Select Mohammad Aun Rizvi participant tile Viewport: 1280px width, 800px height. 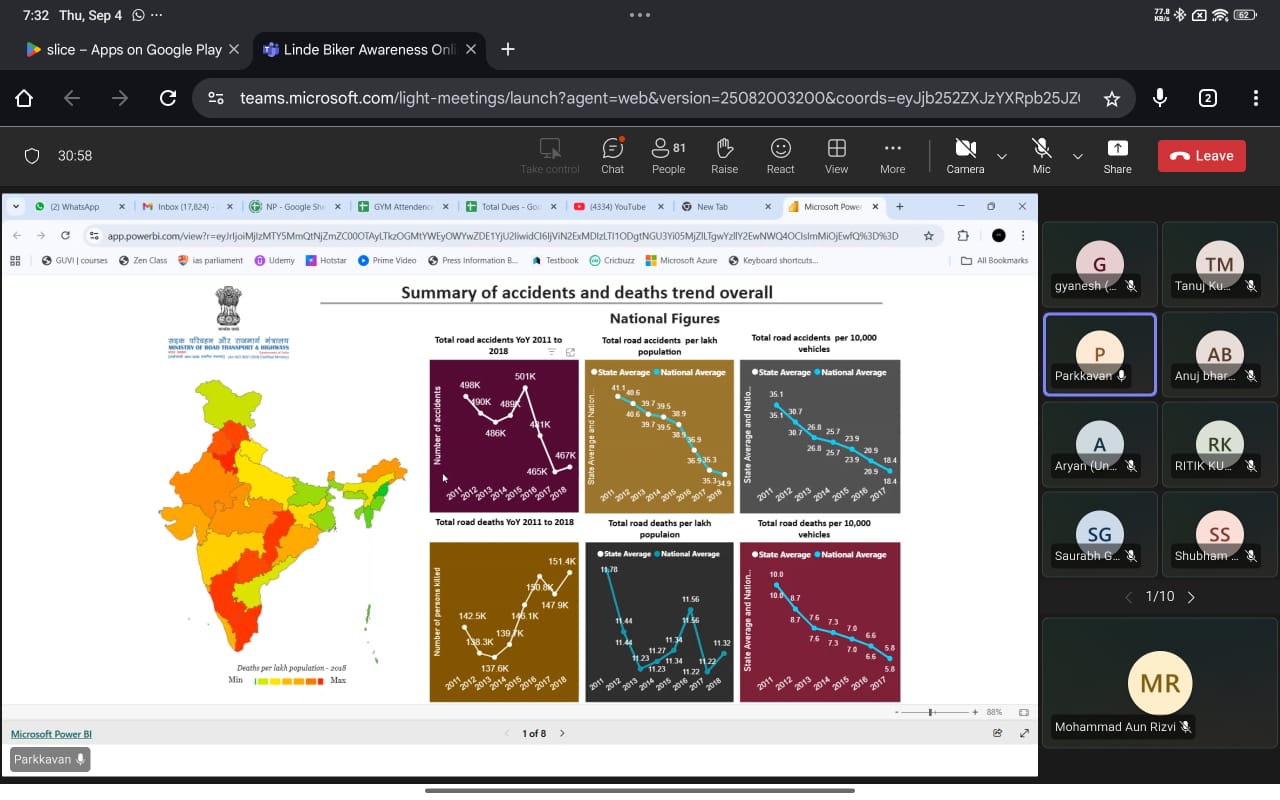pyautogui.click(x=1159, y=682)
